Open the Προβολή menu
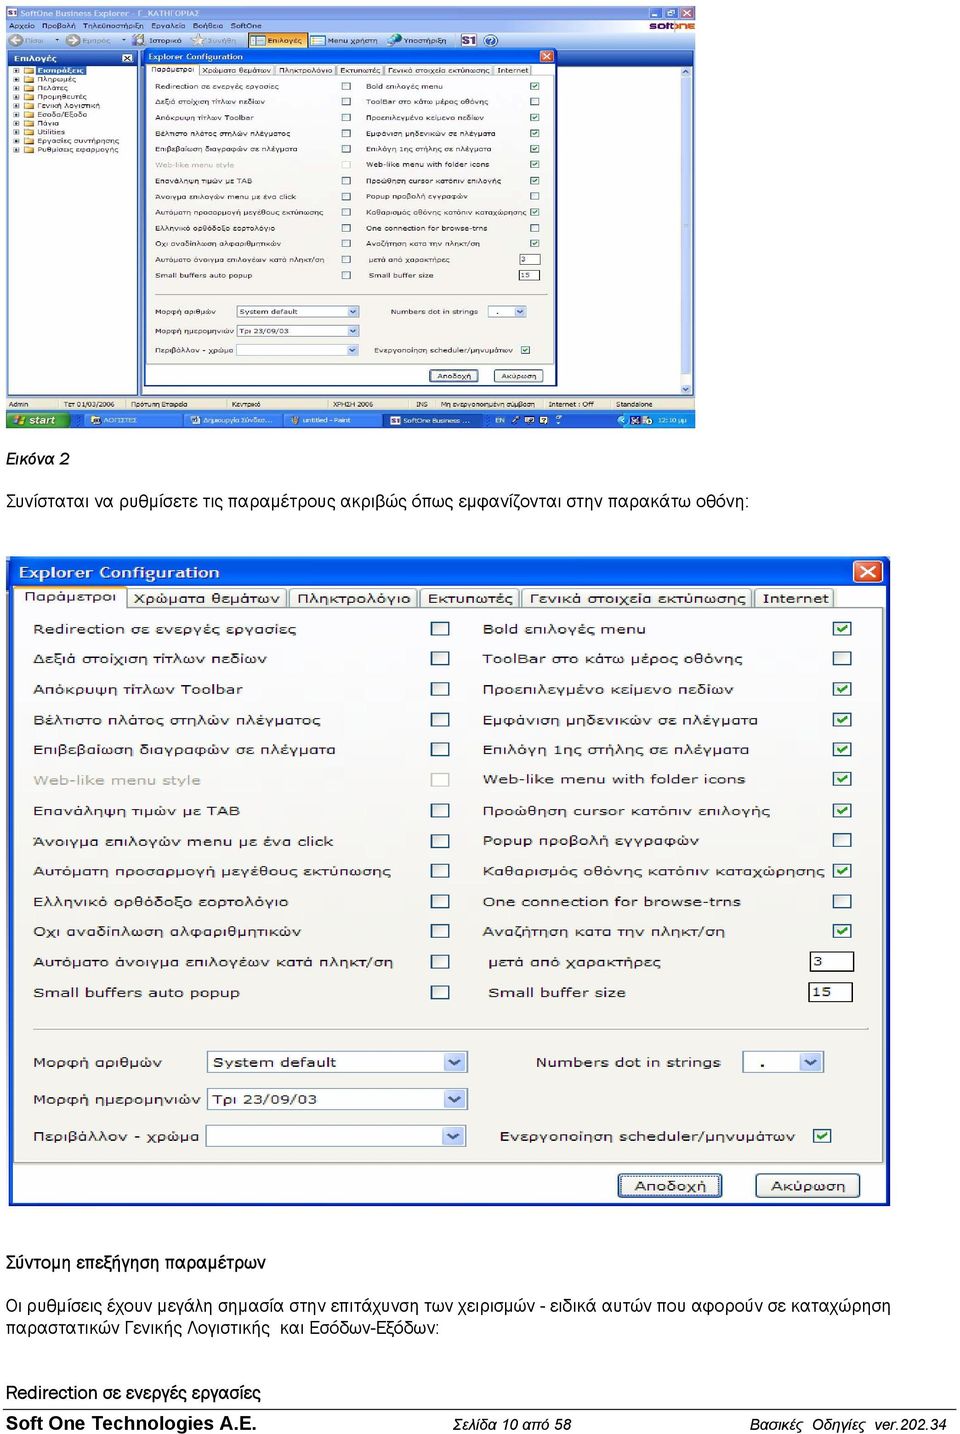Viewport: 960px width, 1434px height. [x=58, y=26]
